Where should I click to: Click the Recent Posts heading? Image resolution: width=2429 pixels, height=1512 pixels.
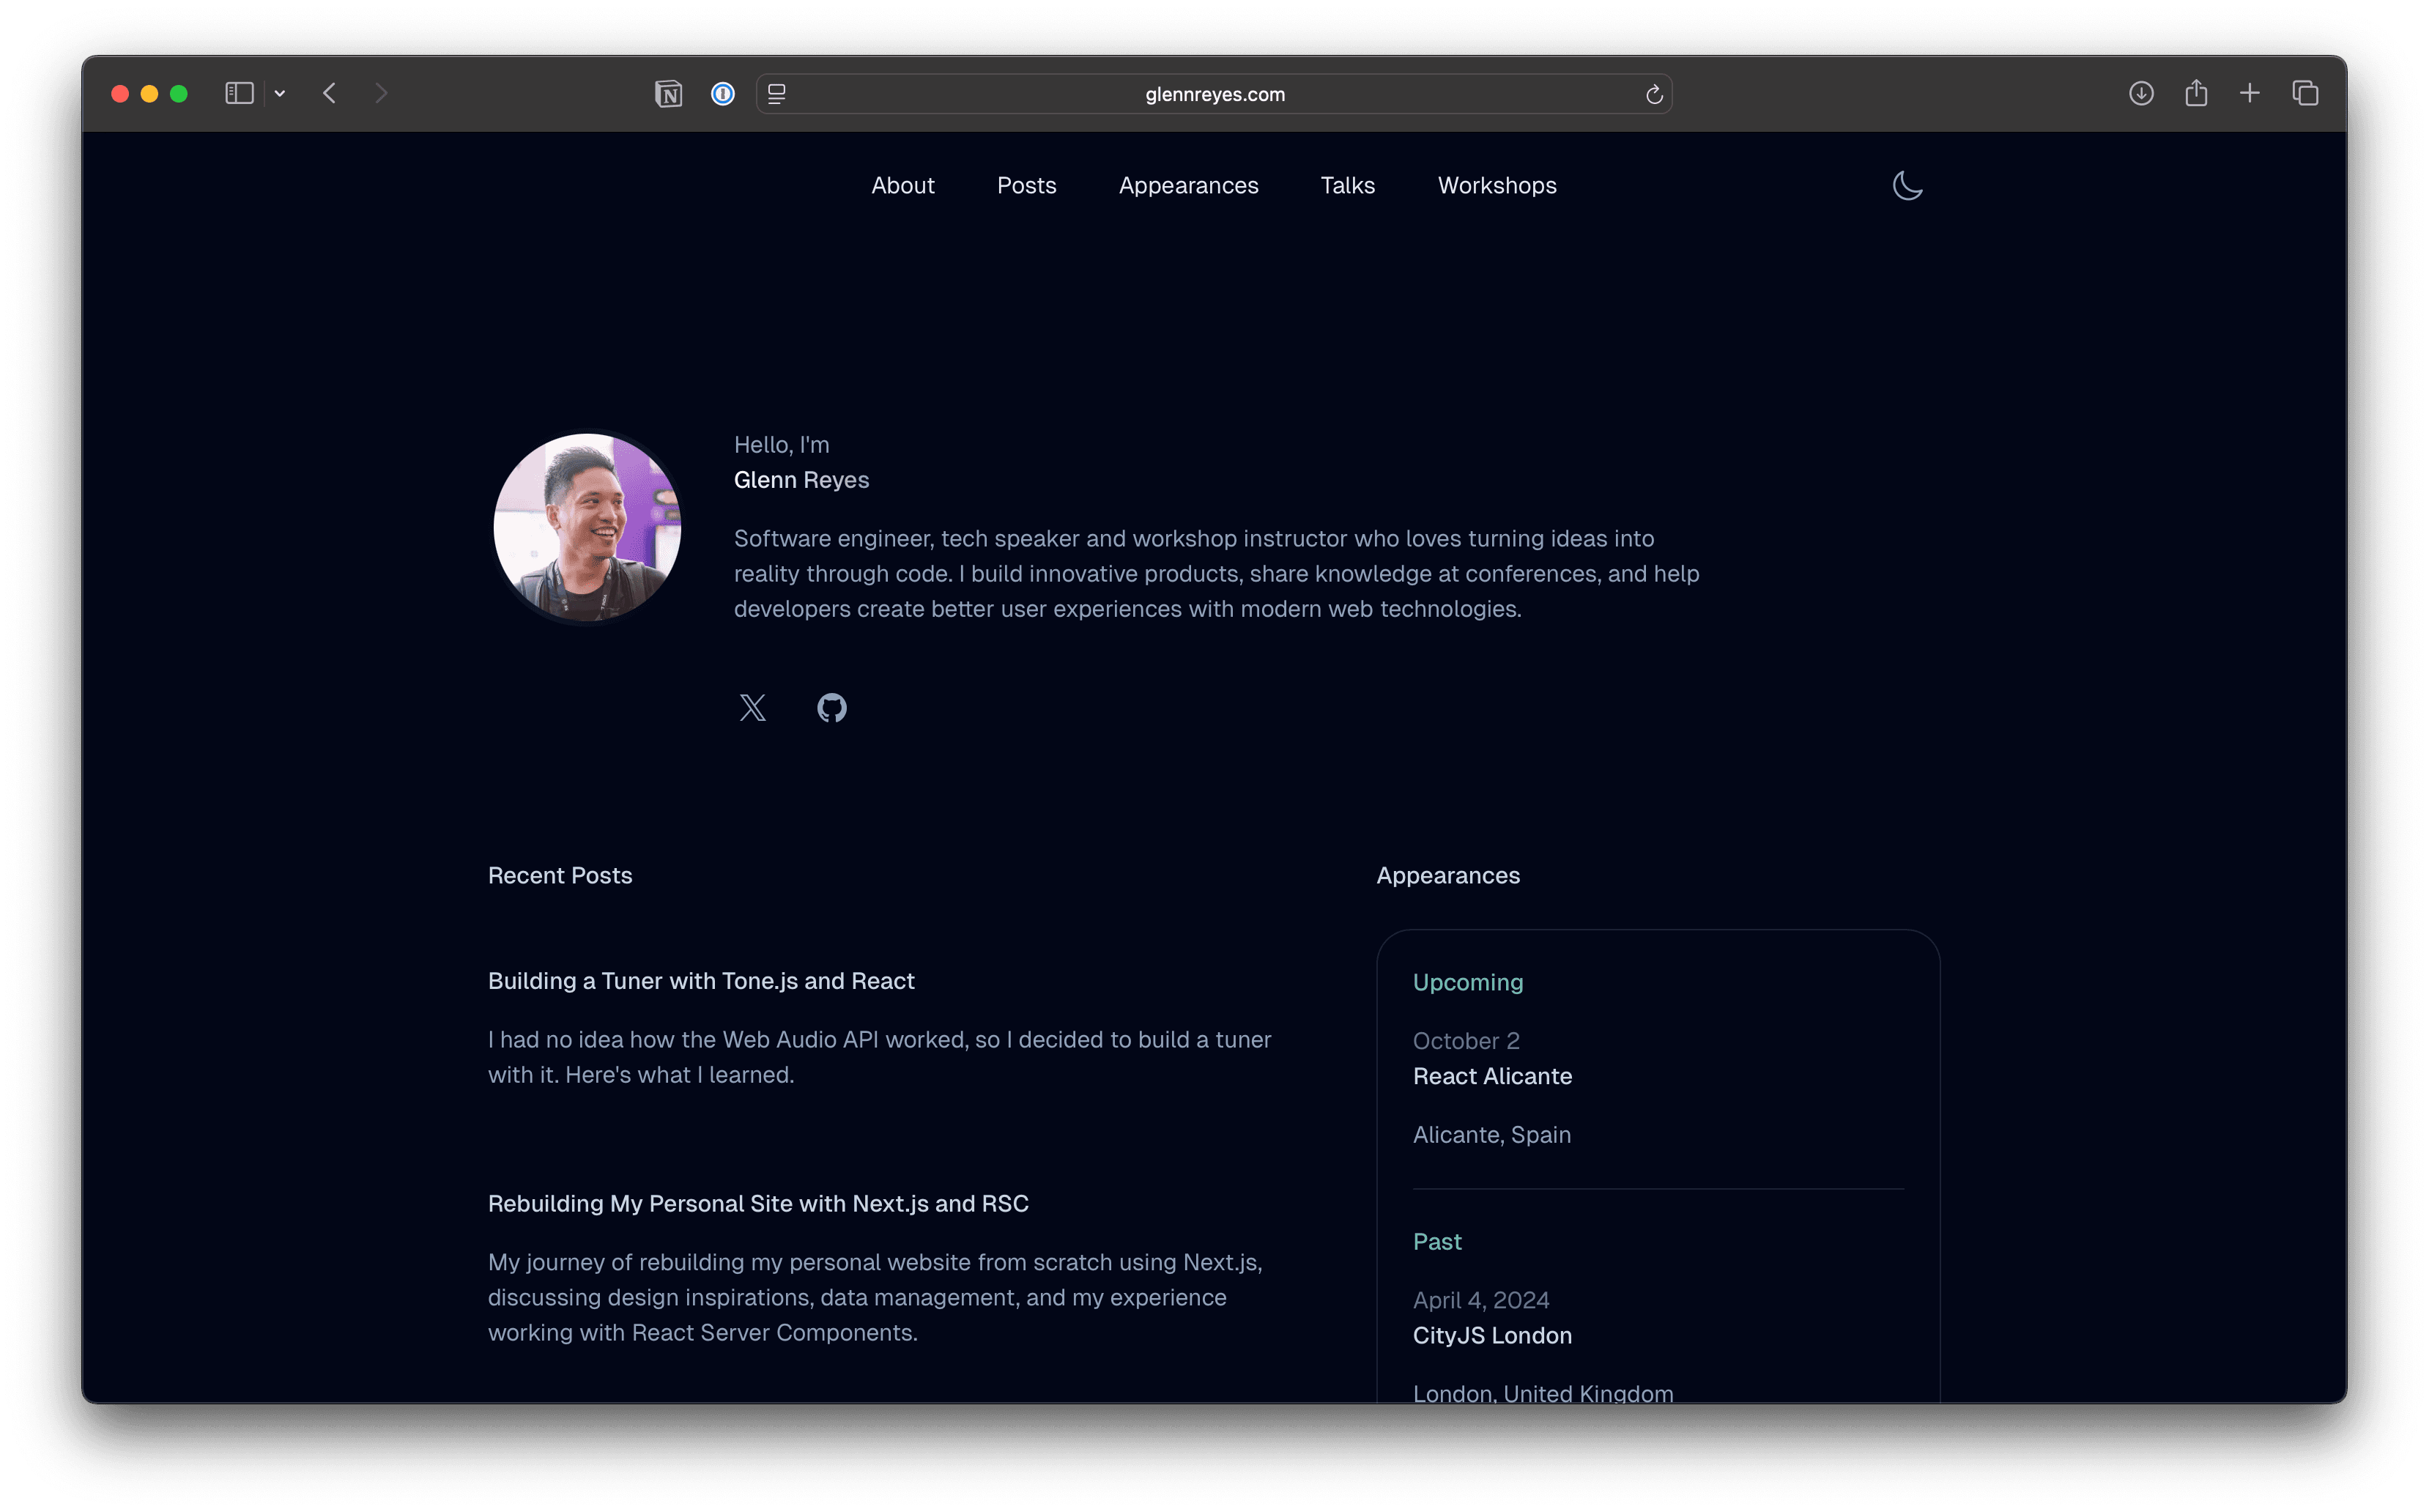[x=560, y=875]
